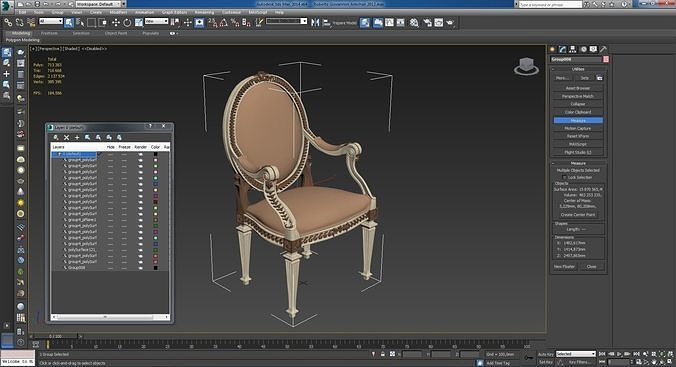Click the Layer dialog horizontal scrollbar
Image resolution: width=676 pixels, height=367 pixels.
point(110,317)
